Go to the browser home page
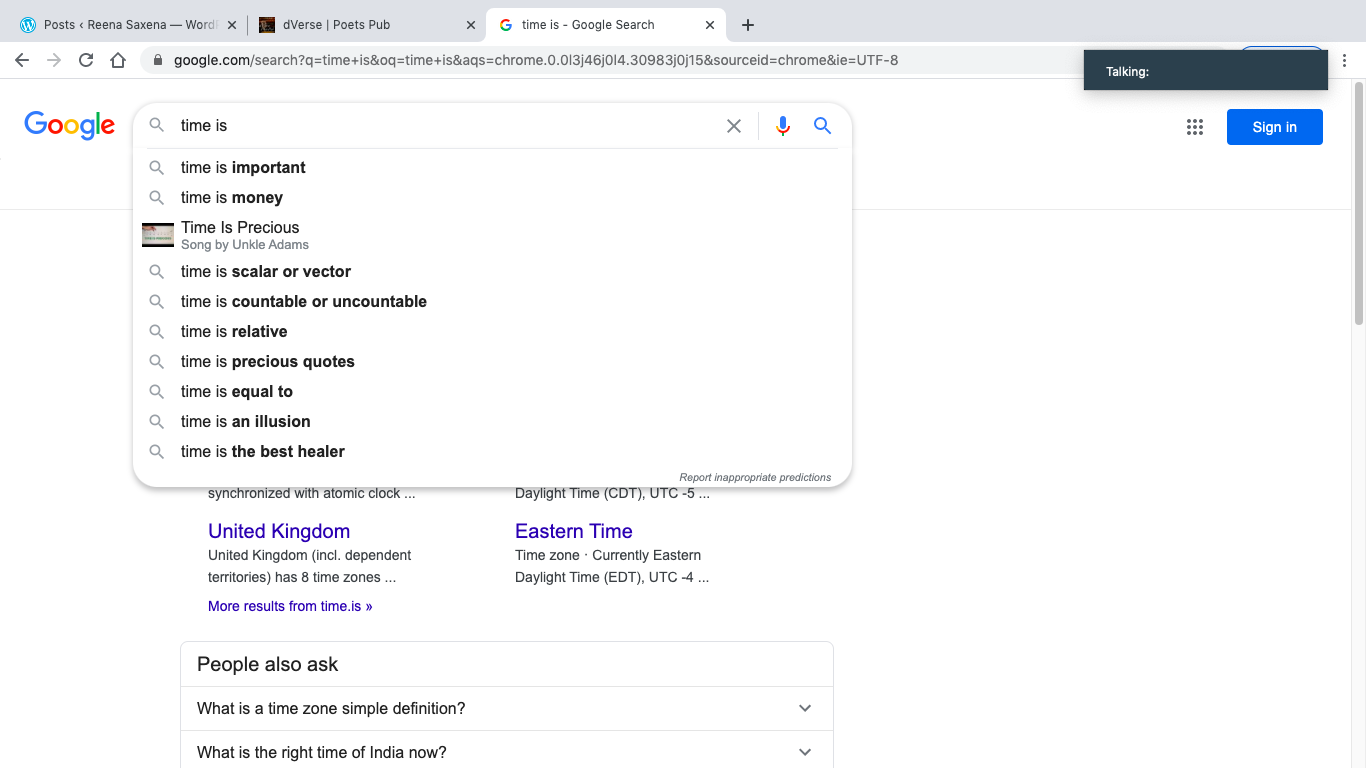1366x768 pixels. (118, 60)
